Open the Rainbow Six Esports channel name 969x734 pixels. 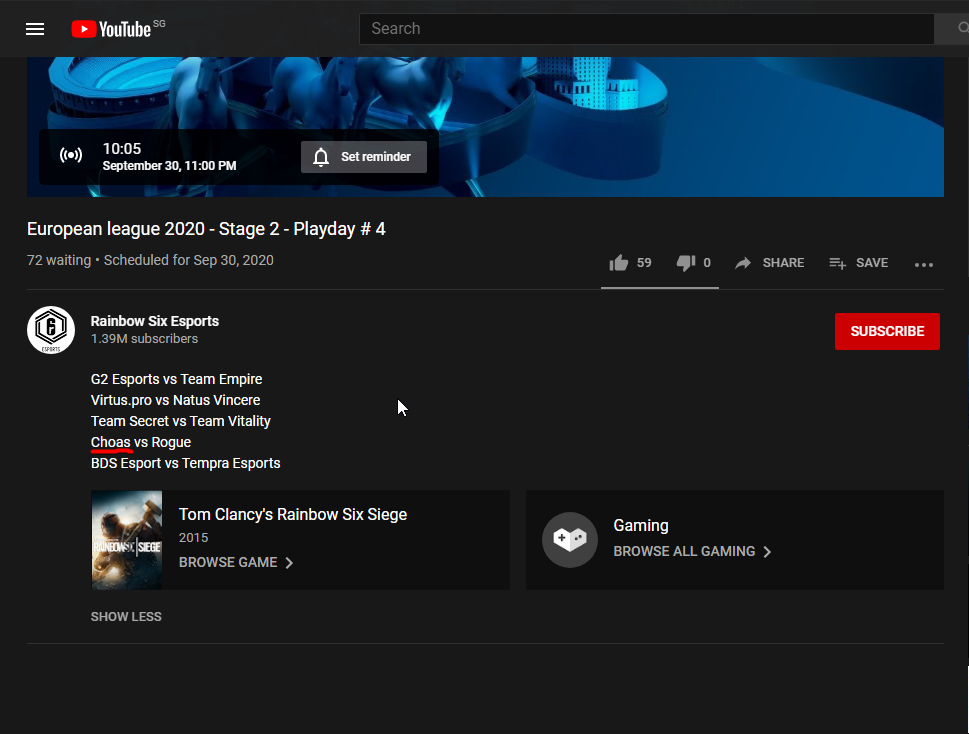[x=155, y=321]
